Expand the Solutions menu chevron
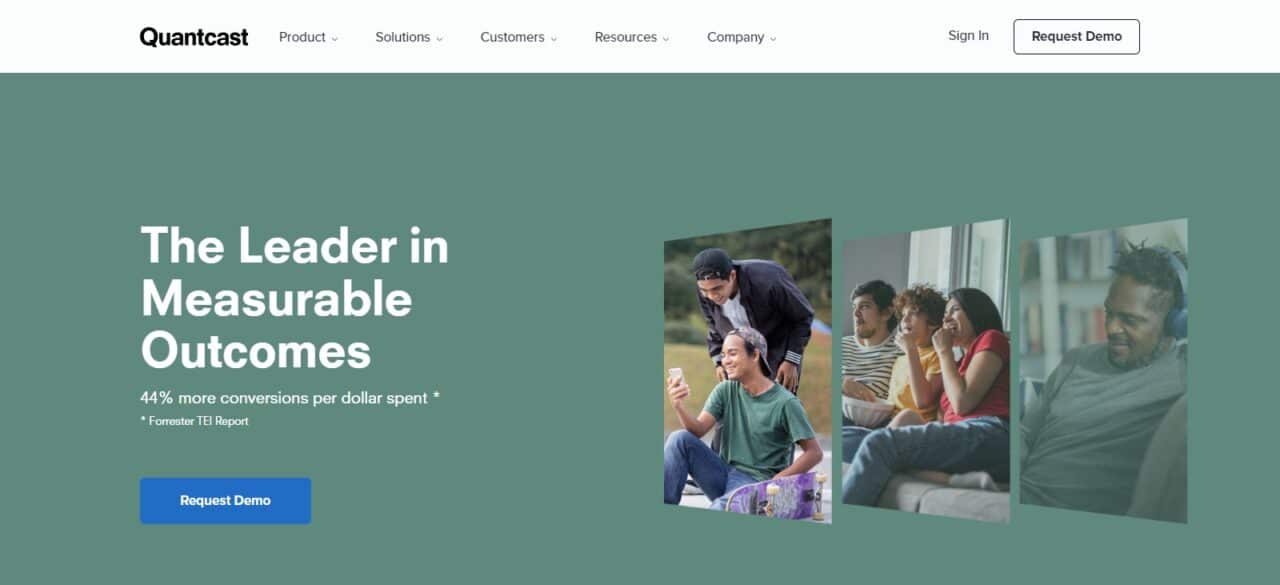This screenshot has height=585, width=1280. click(x=439, y=39)
